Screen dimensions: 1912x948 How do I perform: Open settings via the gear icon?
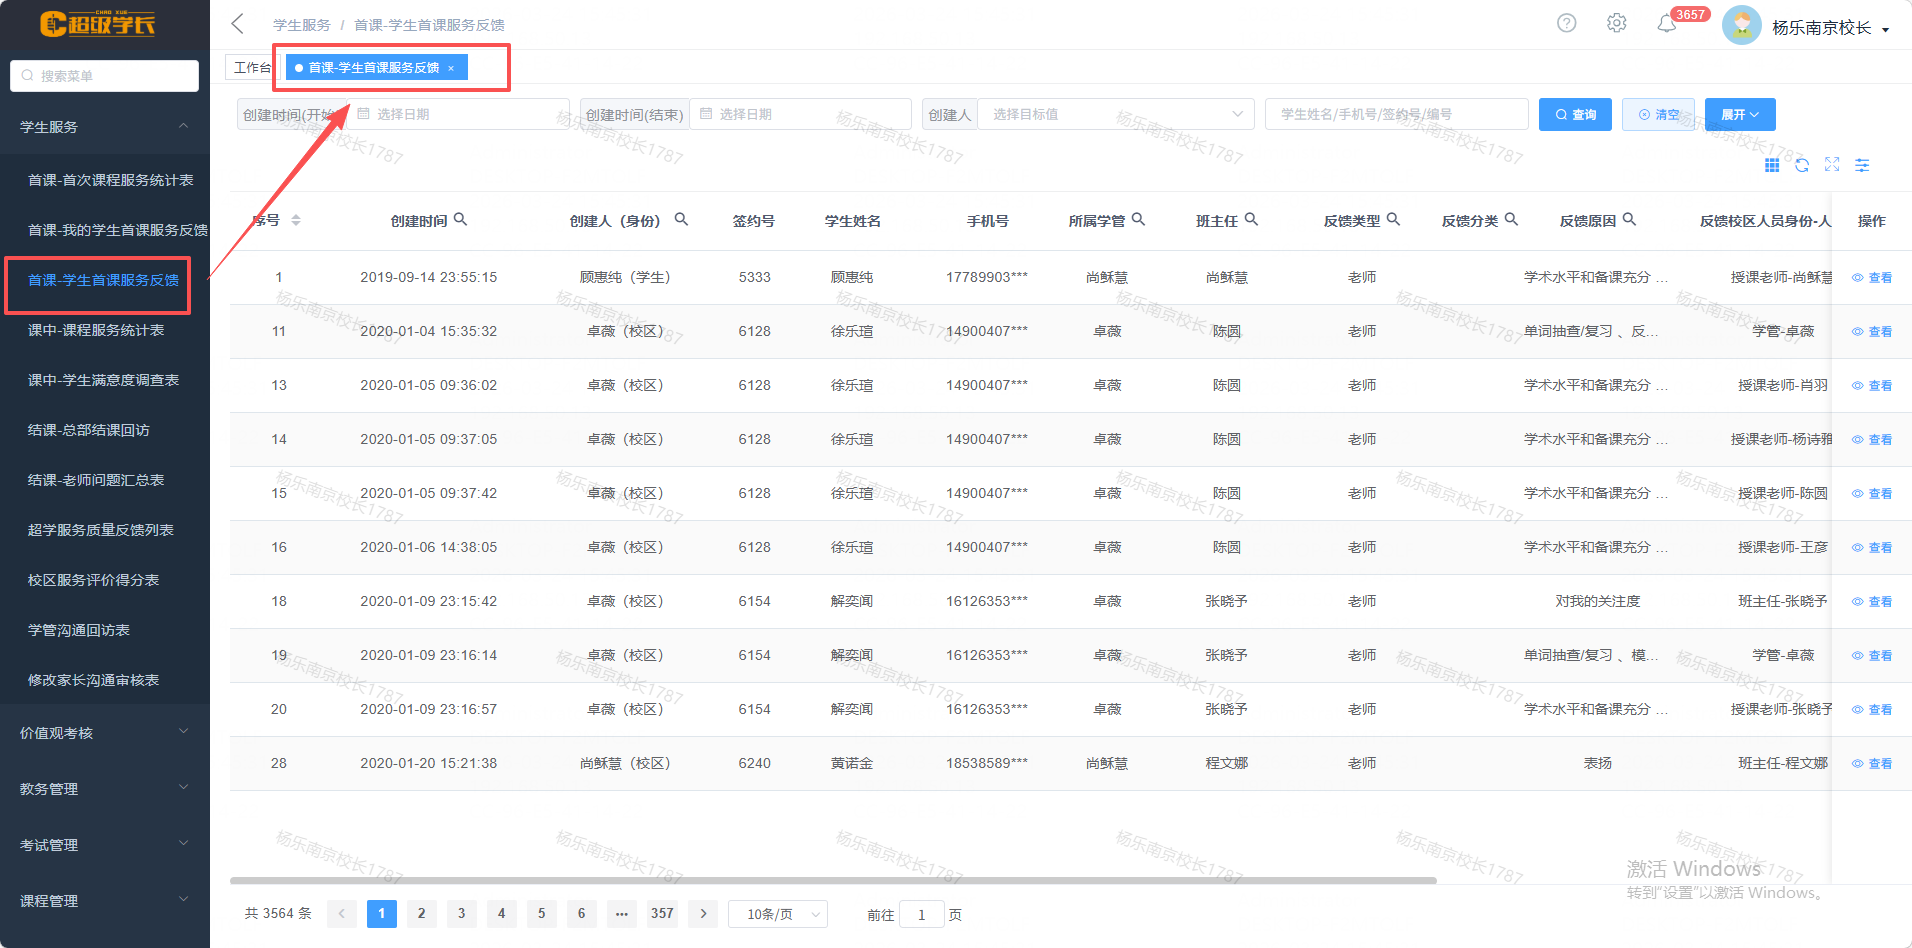point(1616,23)
